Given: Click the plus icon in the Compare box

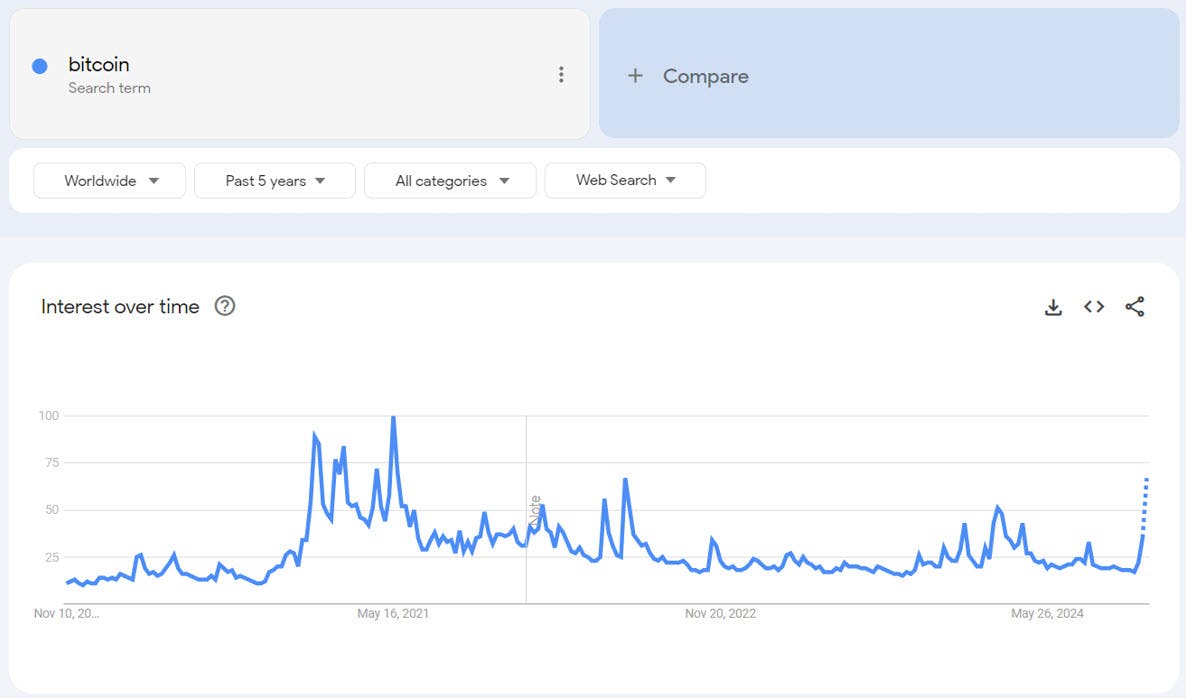Looking at the screenshot, I should click(x=635, y=76).
